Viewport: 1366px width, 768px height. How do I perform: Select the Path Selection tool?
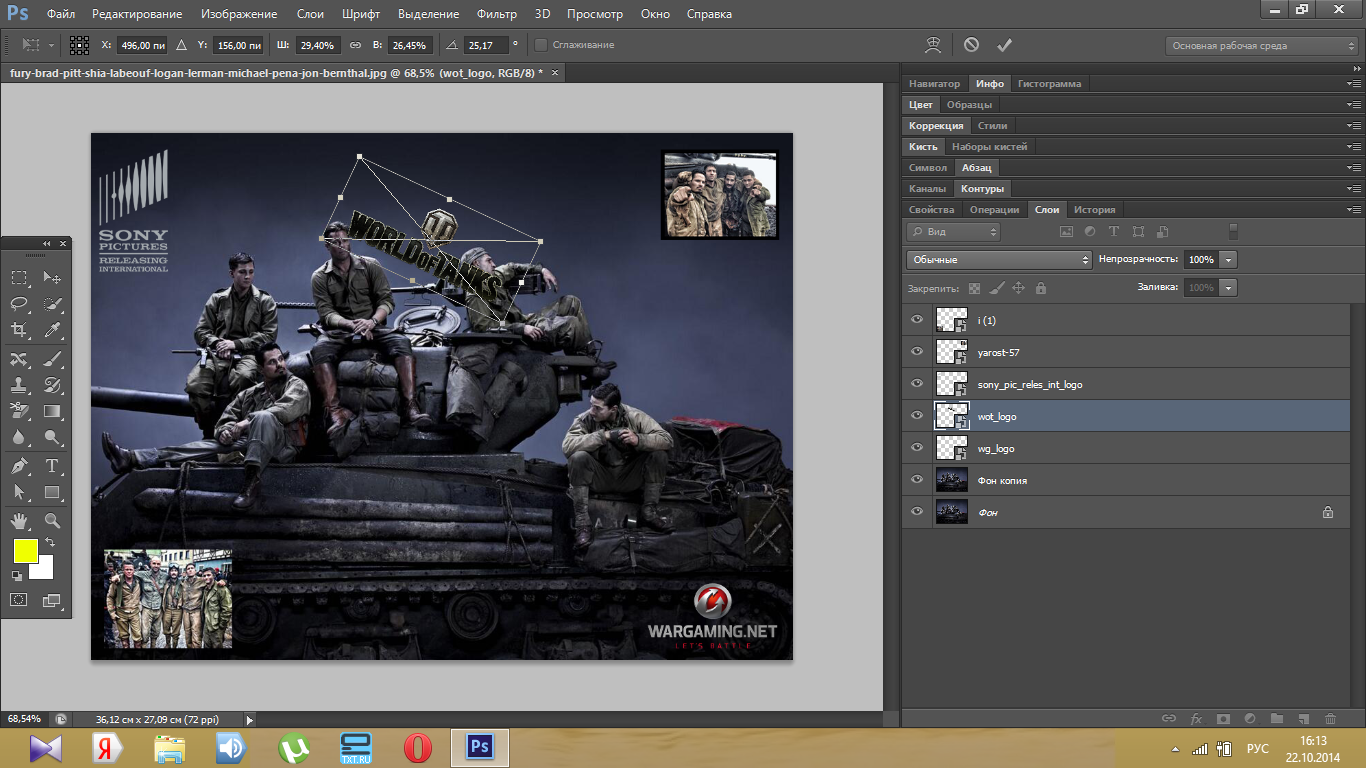click(19, 492)
